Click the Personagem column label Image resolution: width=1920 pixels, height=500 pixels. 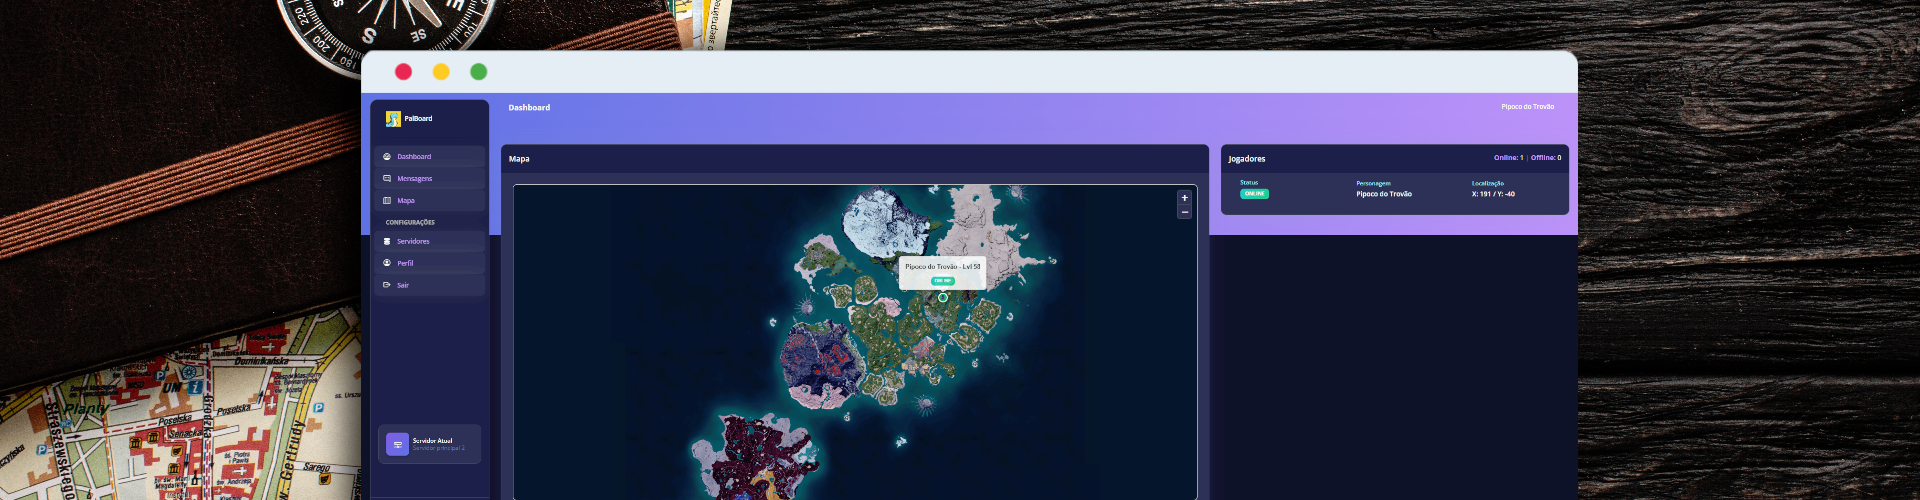pyautogui.click(x=1373, y=184)
